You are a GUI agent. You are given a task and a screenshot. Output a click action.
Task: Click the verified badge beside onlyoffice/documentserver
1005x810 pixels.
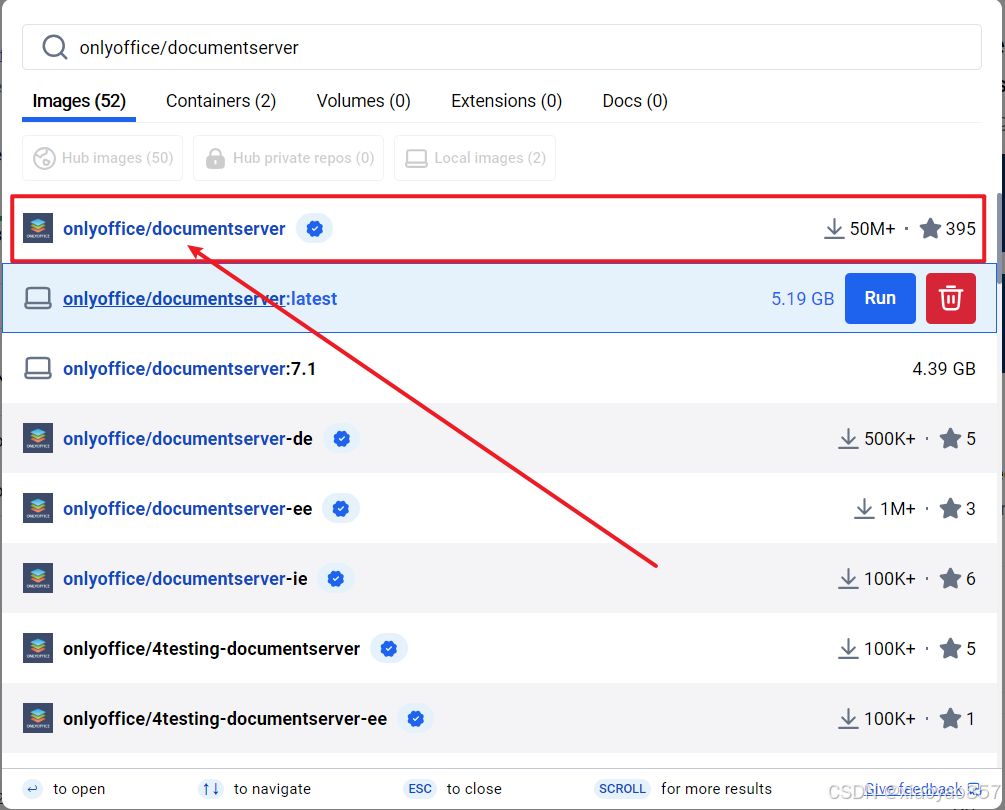point(314,228)
